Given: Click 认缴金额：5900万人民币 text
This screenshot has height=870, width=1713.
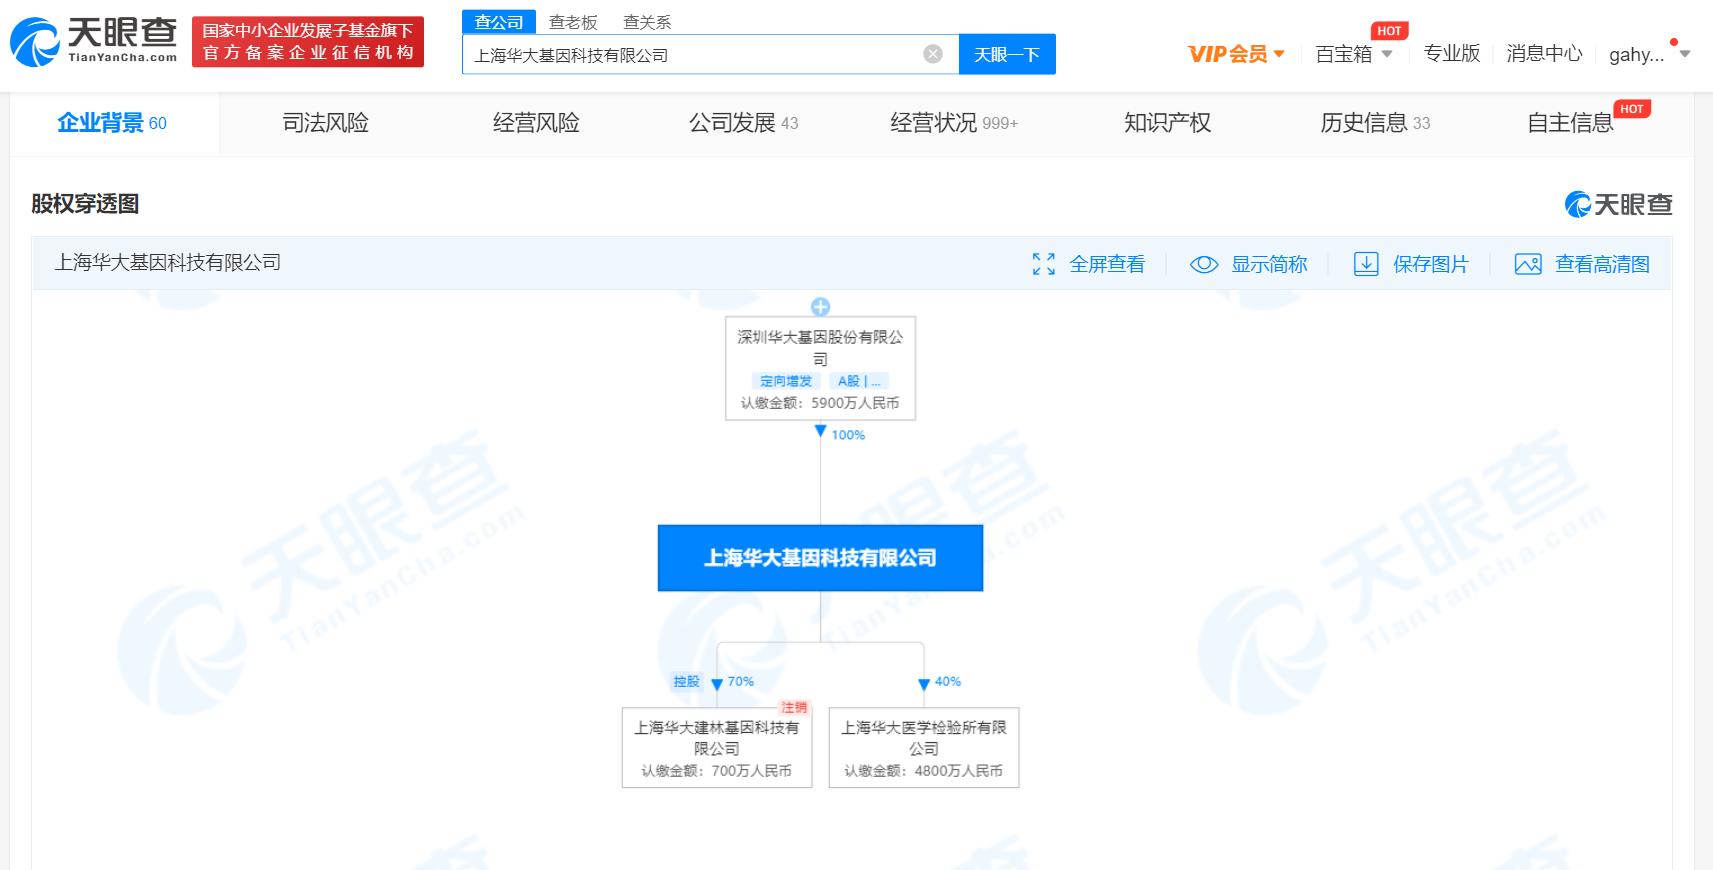Looking at the screenshot, I should pos(820,403).
